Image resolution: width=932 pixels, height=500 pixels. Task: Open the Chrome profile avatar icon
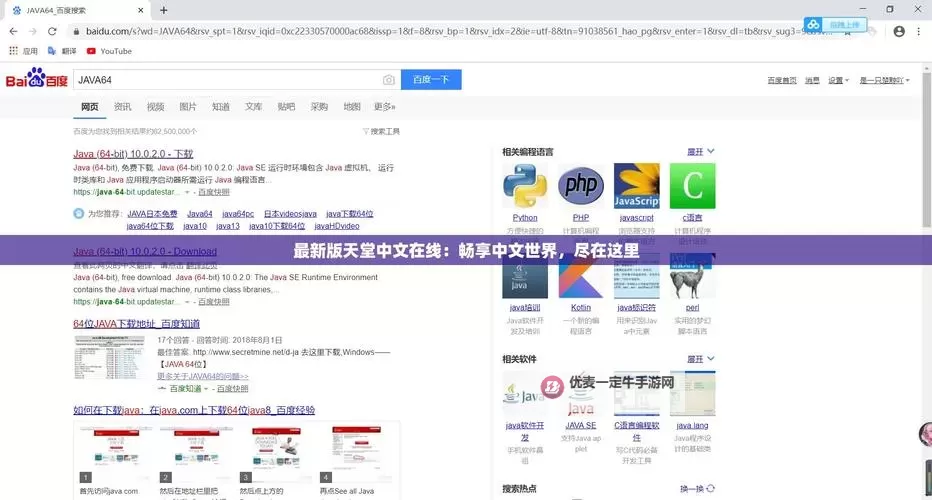coord(899,32)
